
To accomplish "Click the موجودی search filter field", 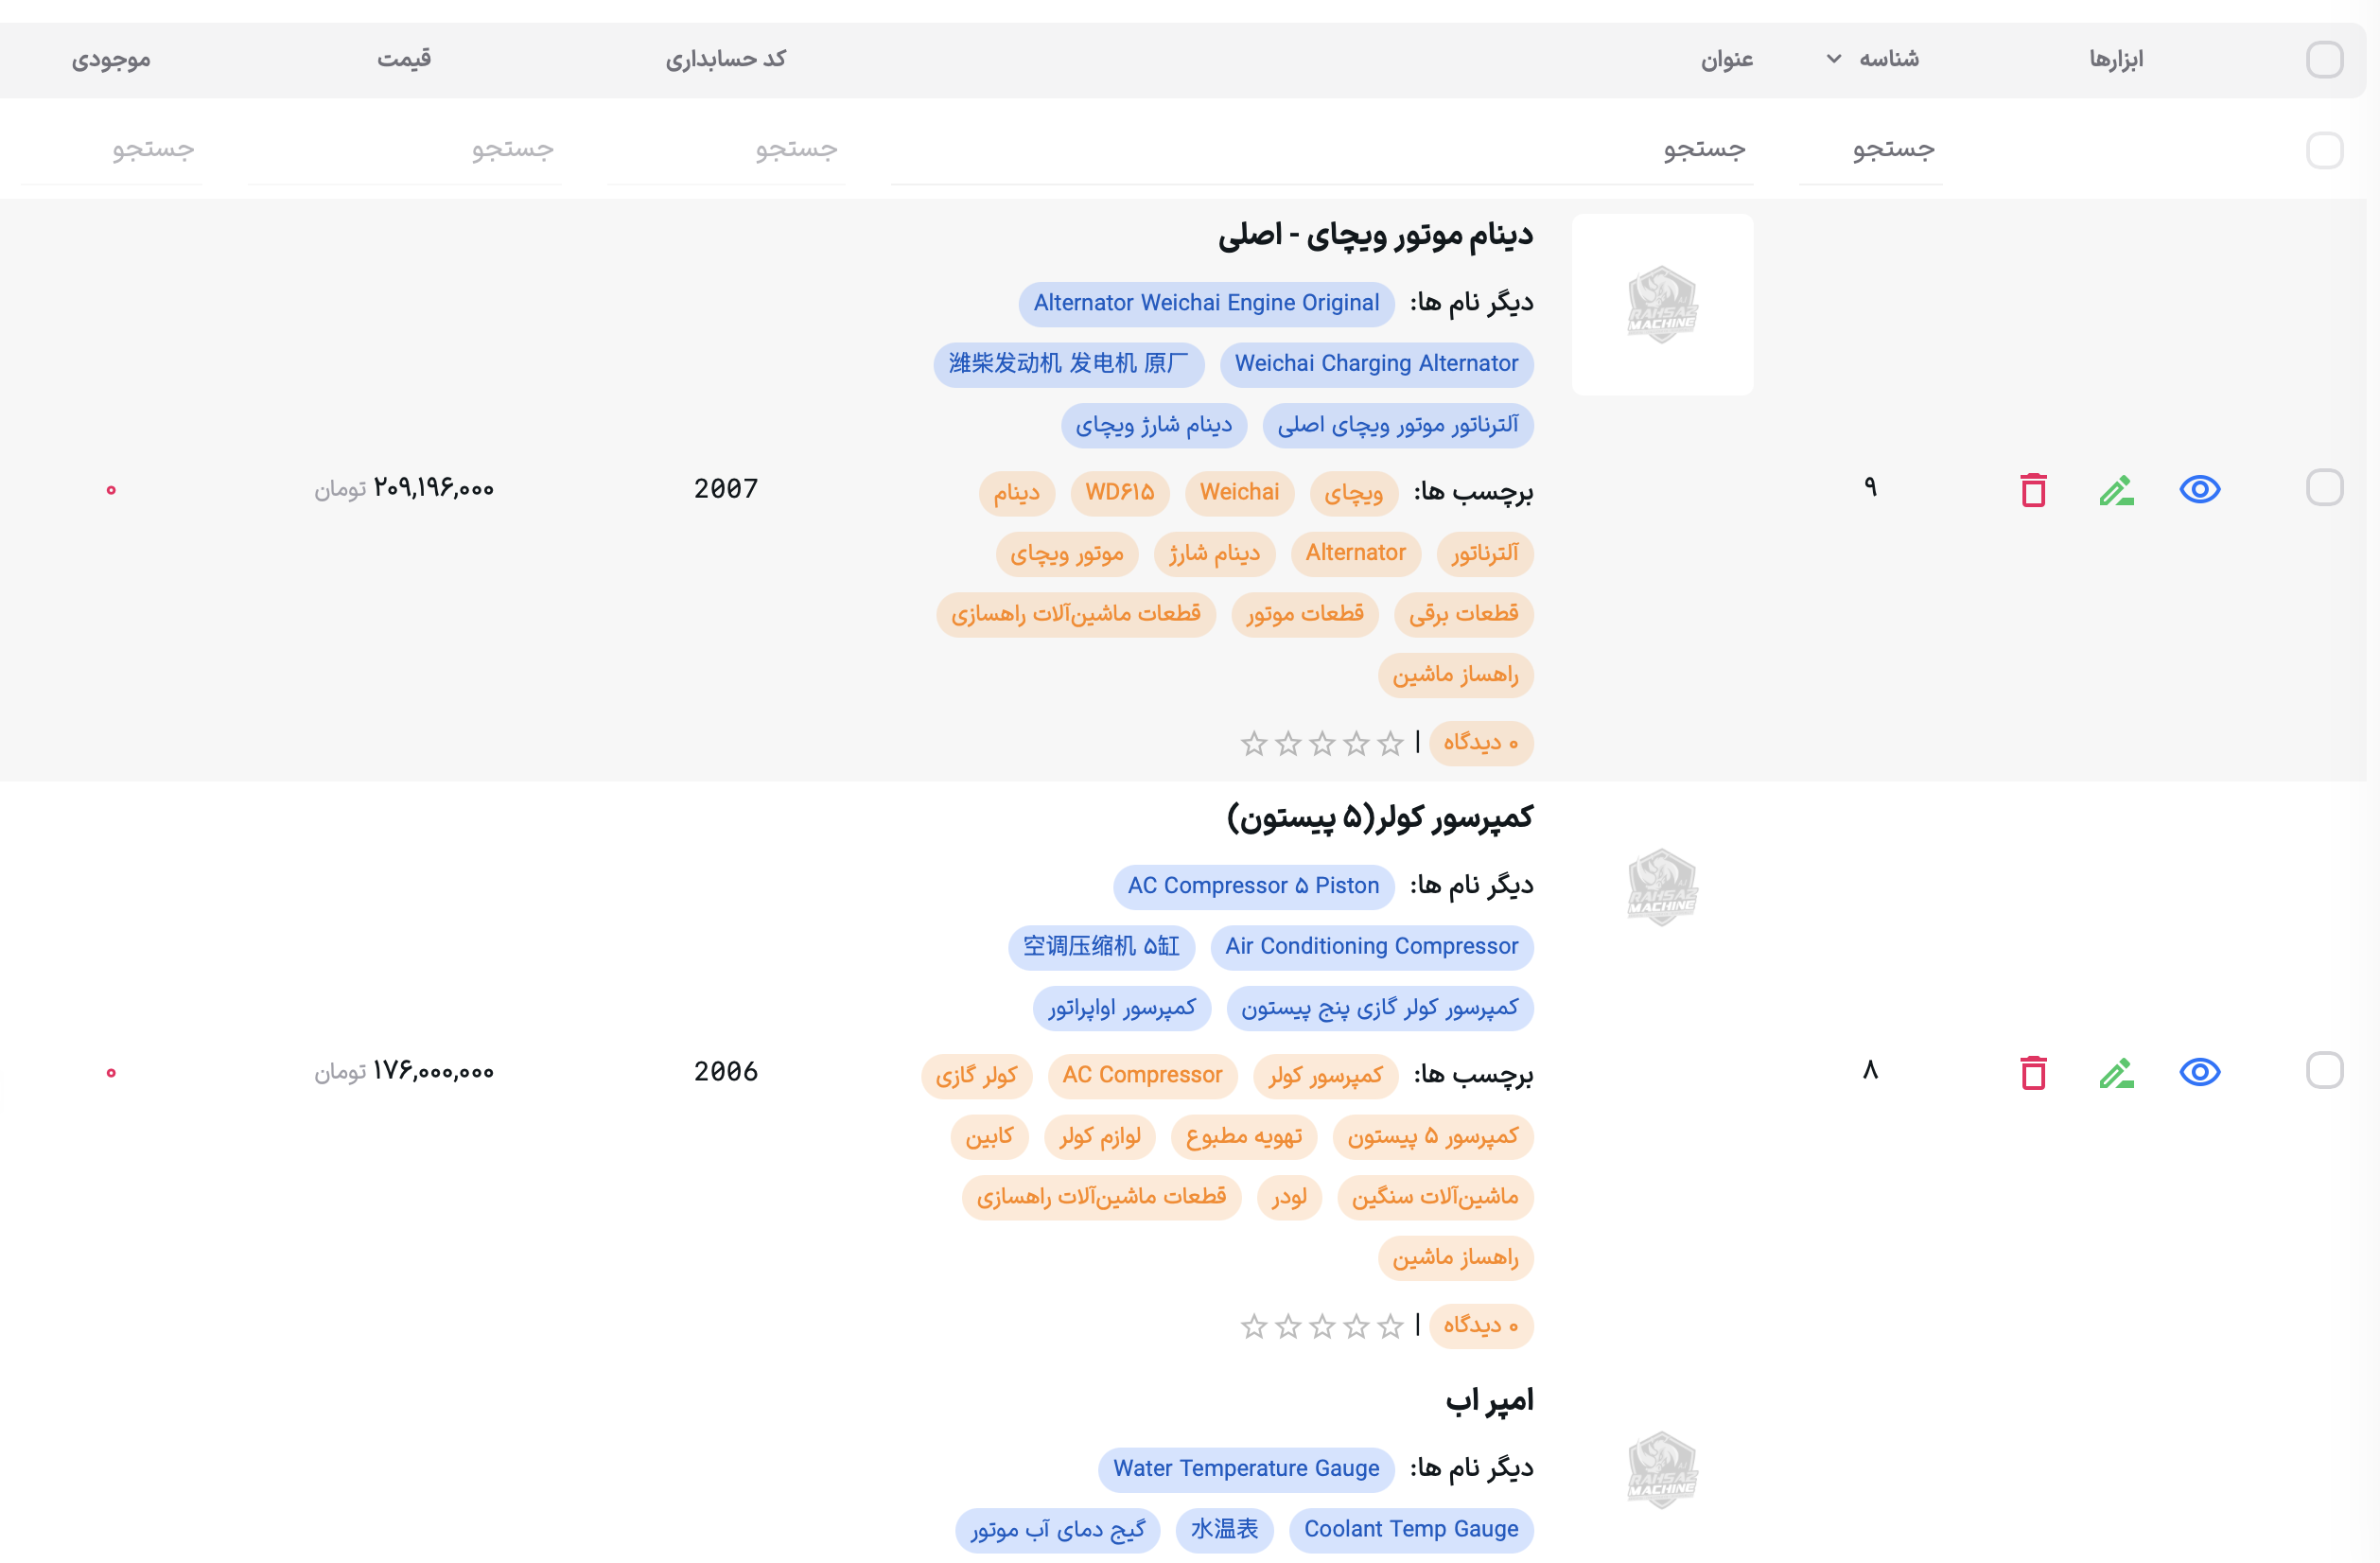I will [112, 150].
